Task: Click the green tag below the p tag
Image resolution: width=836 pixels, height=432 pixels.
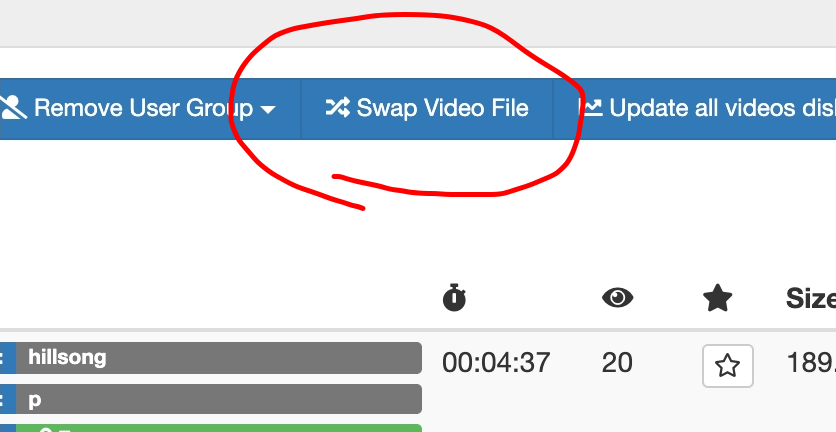Action: [x=219, y=428]
